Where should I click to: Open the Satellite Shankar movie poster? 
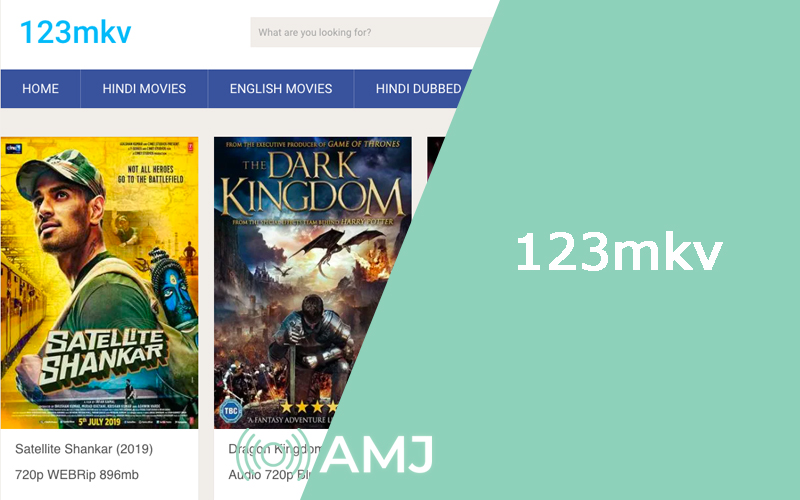coord(99,282)
